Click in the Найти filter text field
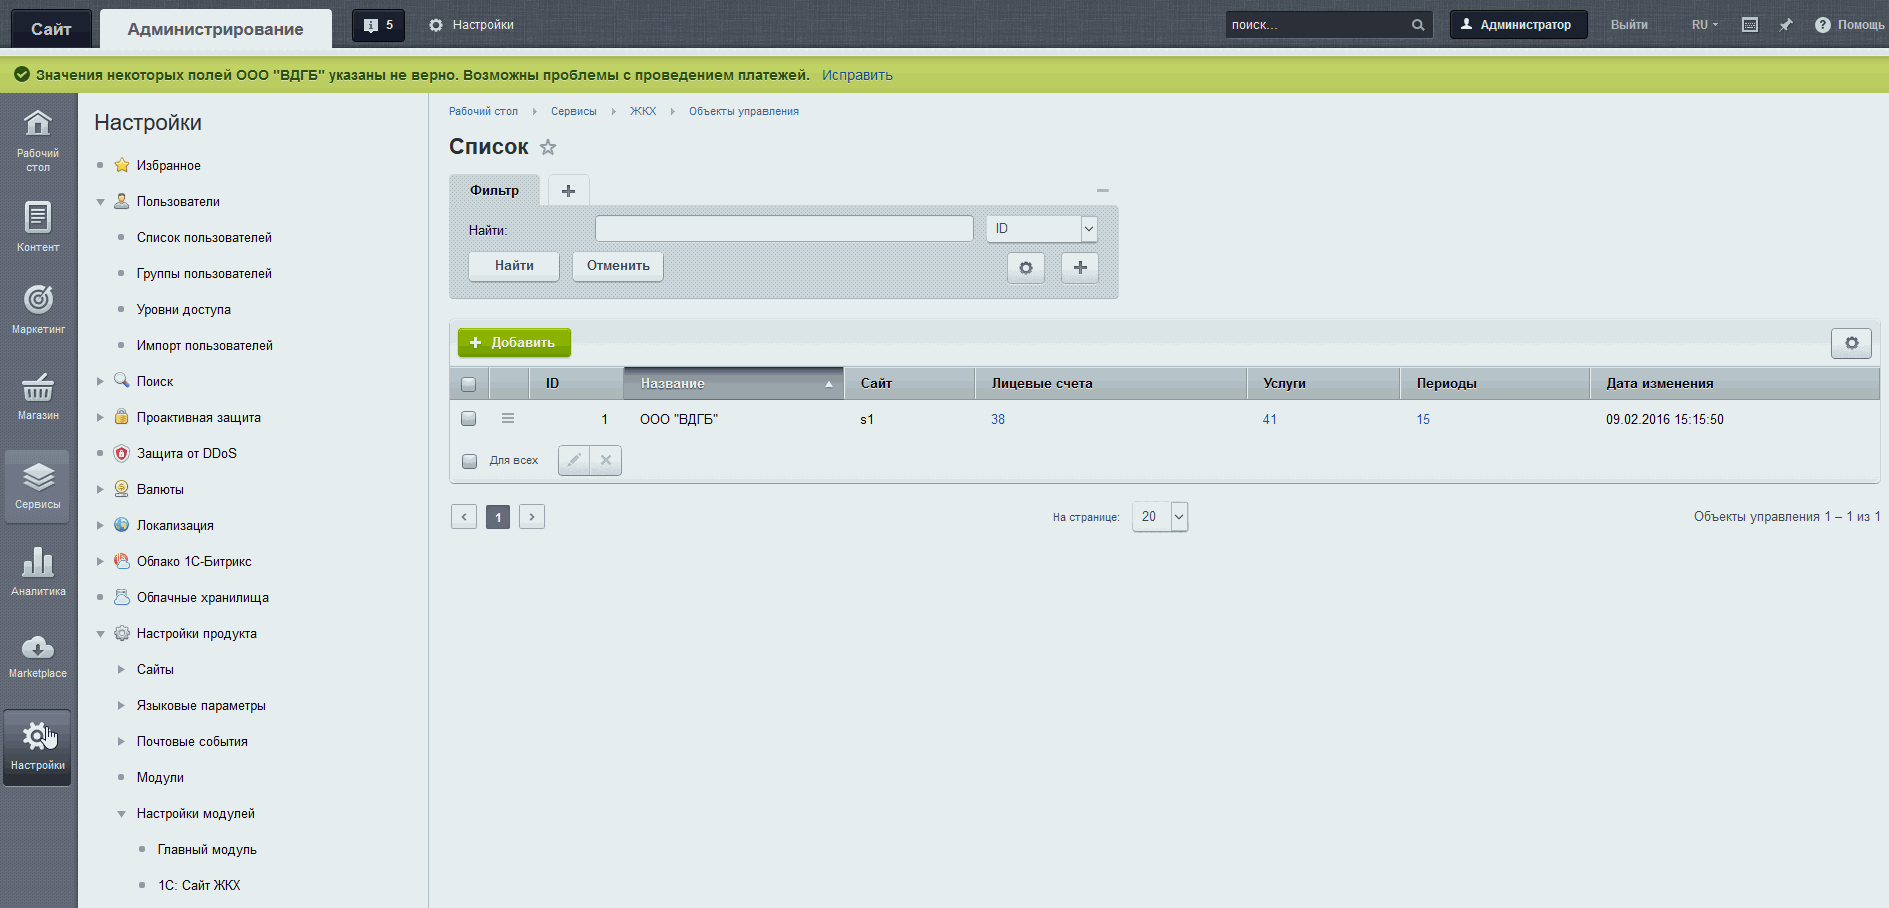 (784, 229)
